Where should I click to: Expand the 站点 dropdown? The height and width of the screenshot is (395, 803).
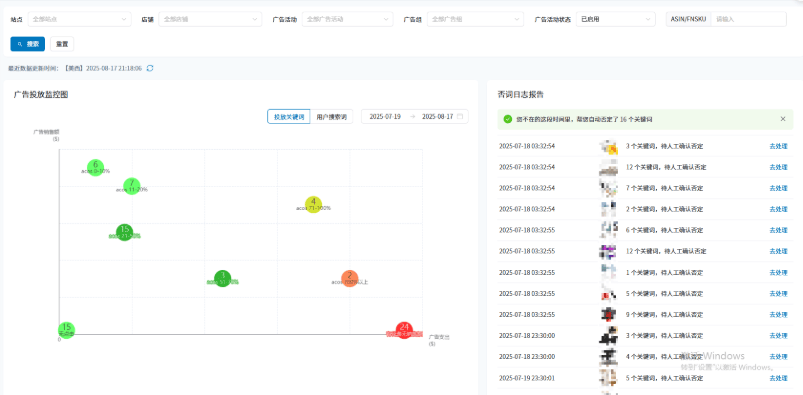tap(79, 19)
